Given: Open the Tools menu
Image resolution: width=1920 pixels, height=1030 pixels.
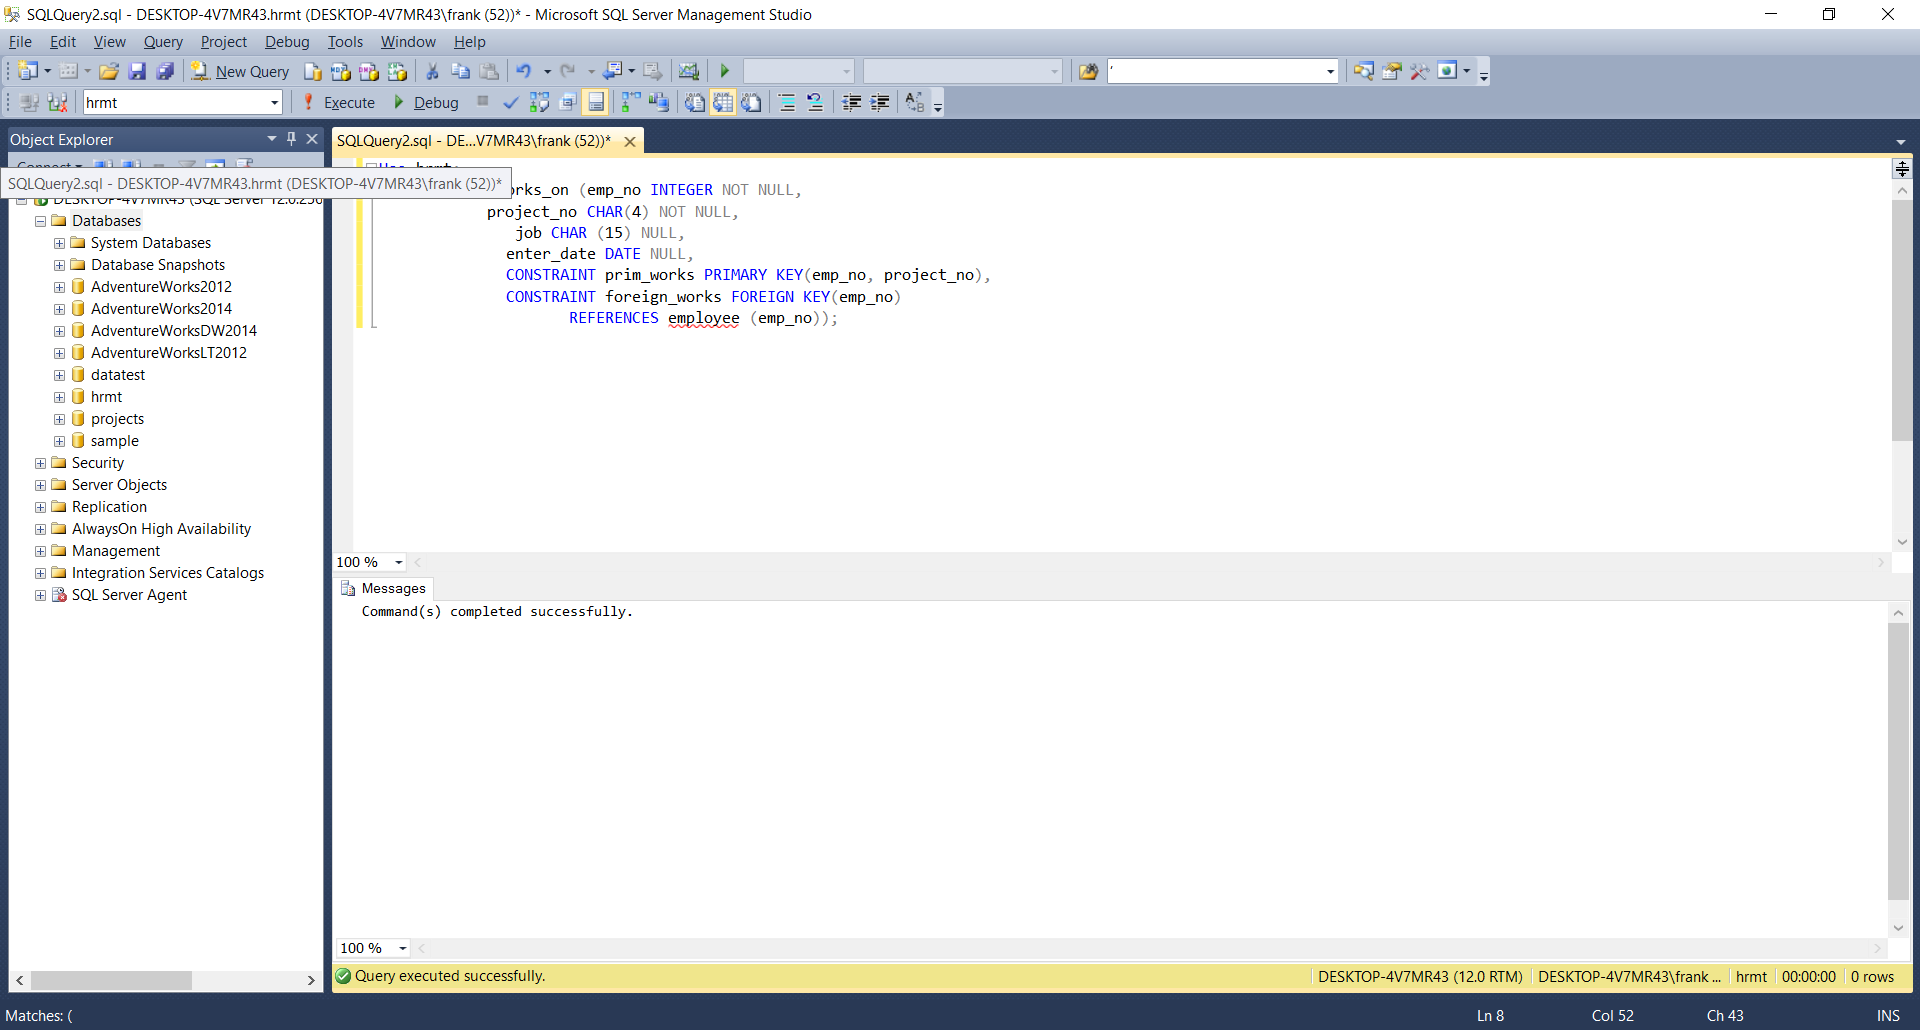Looking at the screenshot, I should 345,42.
